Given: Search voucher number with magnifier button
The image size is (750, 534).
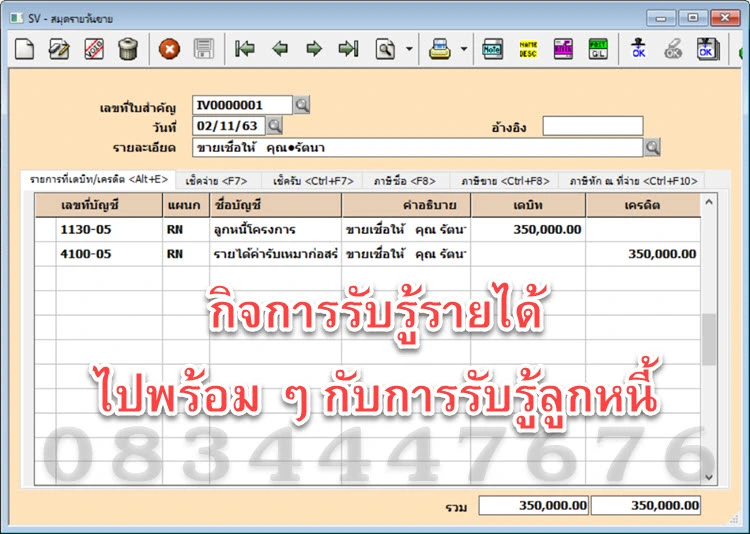Looking at the screenshot, I should (x=302, y=105).
